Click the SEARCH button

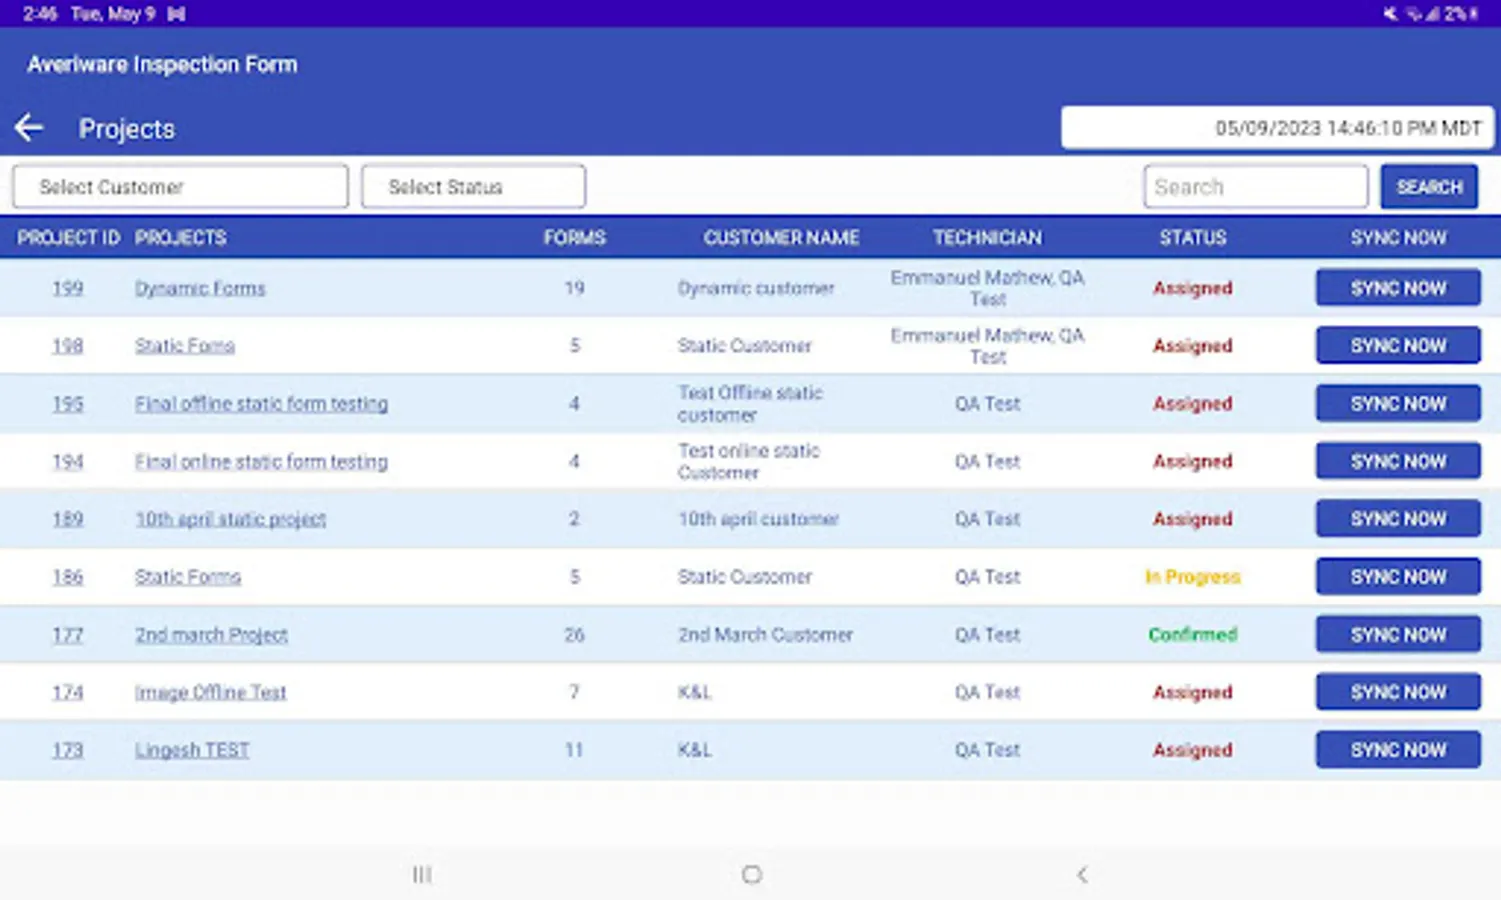1429,187
